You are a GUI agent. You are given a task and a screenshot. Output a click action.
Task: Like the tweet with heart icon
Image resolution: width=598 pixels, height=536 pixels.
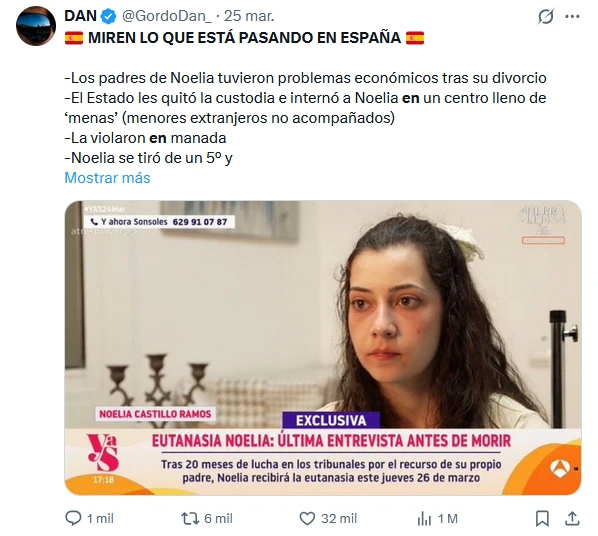pos(307,518)
